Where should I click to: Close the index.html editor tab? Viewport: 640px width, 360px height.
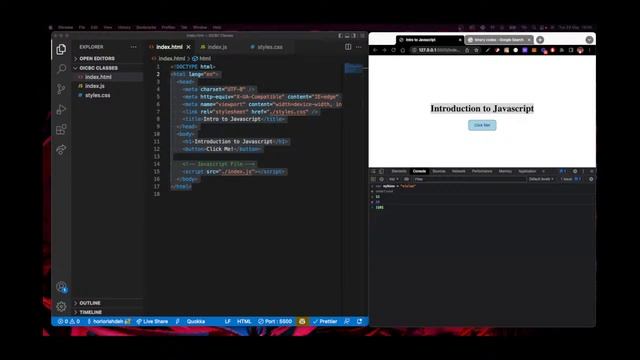(x=189, y=47)
